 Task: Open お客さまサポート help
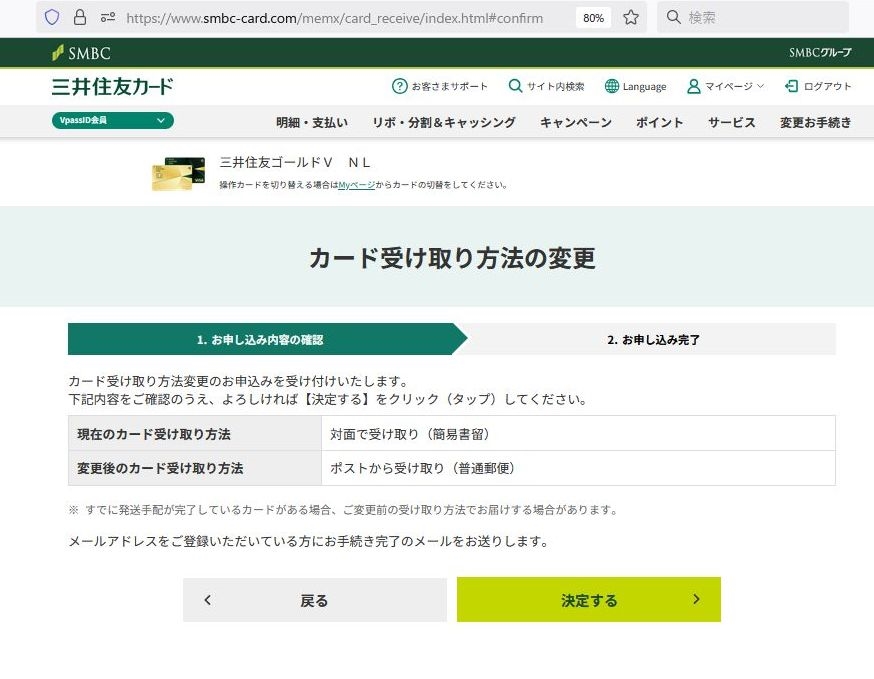click(x=440, y=86)
